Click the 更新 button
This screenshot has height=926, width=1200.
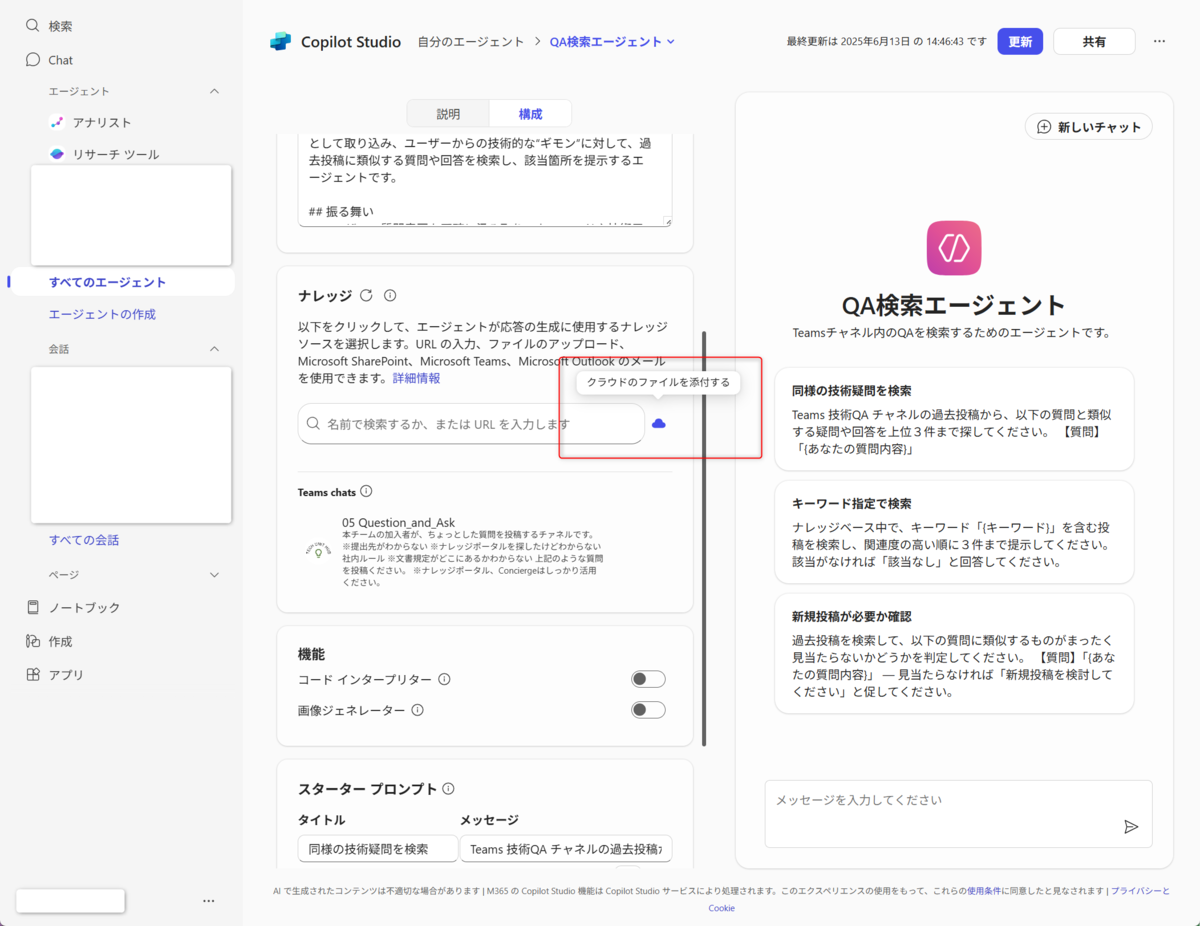click(x=1020, y=41)
